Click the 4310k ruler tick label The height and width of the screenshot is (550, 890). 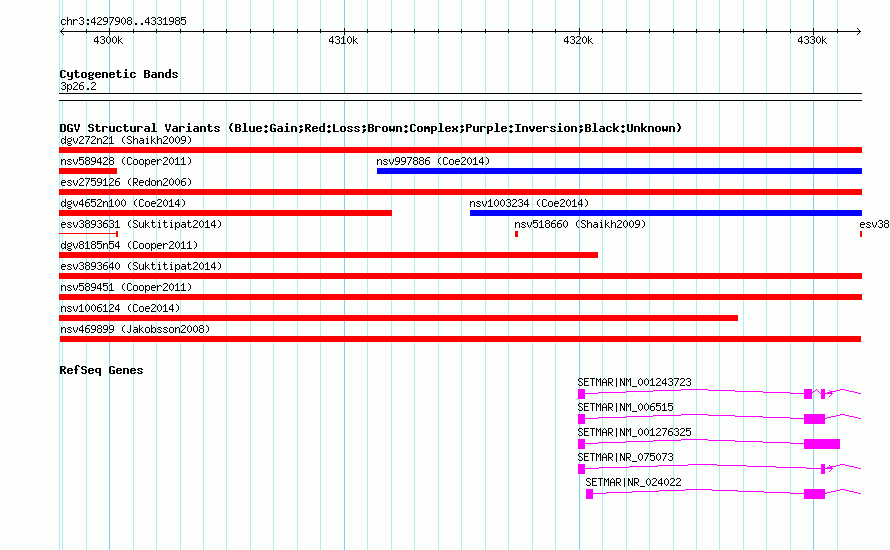(x=343, y=40)
